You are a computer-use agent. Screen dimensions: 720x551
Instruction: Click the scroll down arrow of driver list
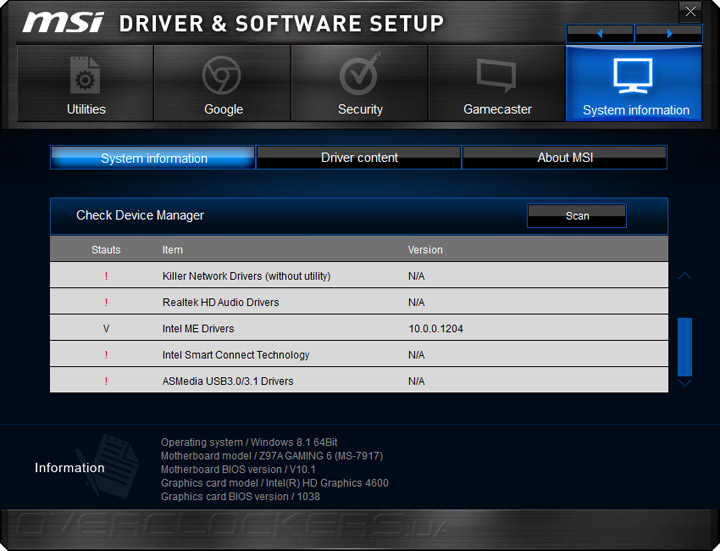685,382
